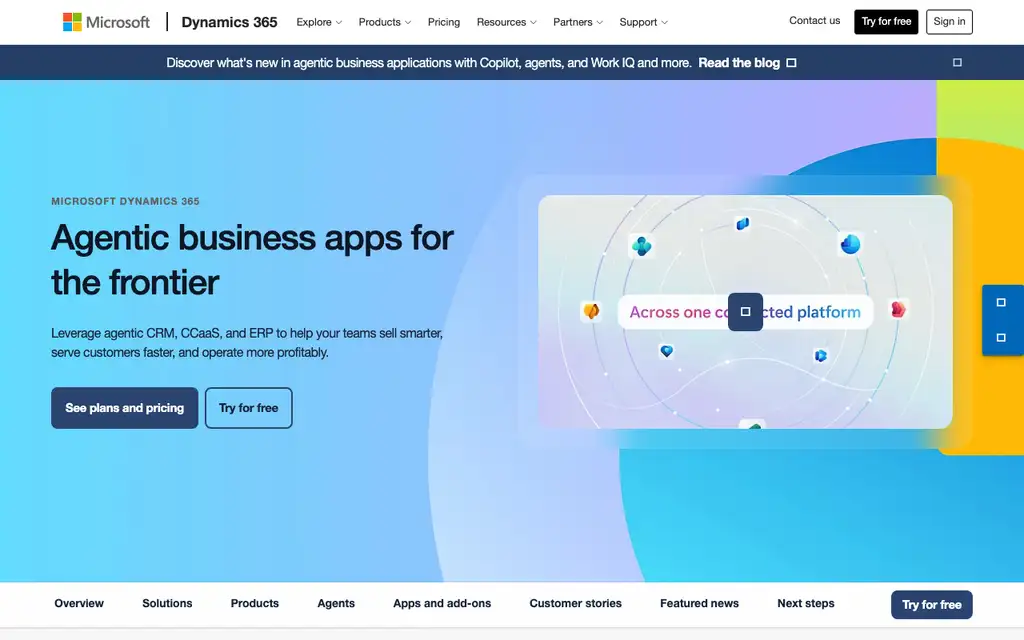Follow the Read the blog link
Screen dimensions: 1024x640
(x=739, y=63)
